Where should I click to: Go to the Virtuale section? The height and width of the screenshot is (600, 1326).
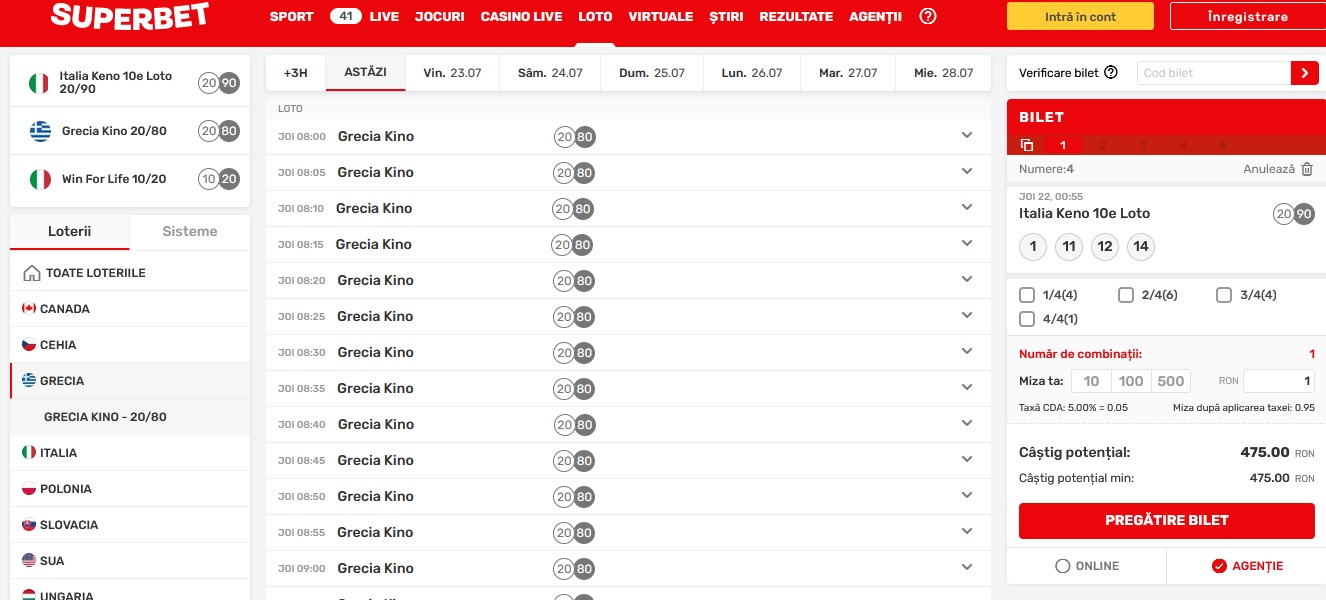pyautogui.click(x=660, y=17)
